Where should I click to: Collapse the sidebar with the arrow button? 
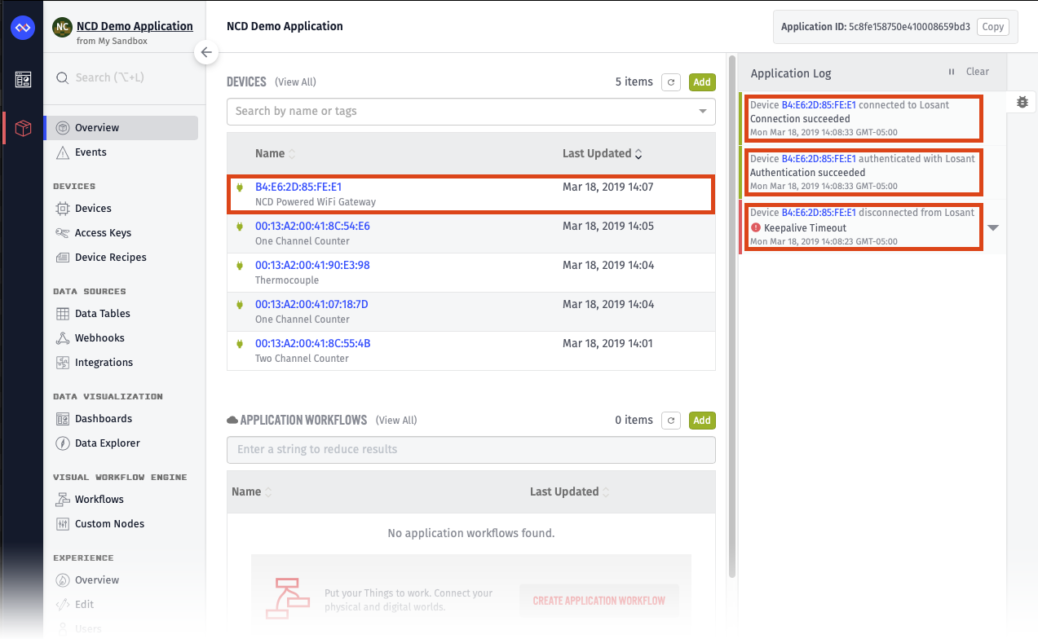tap(206, 52)
